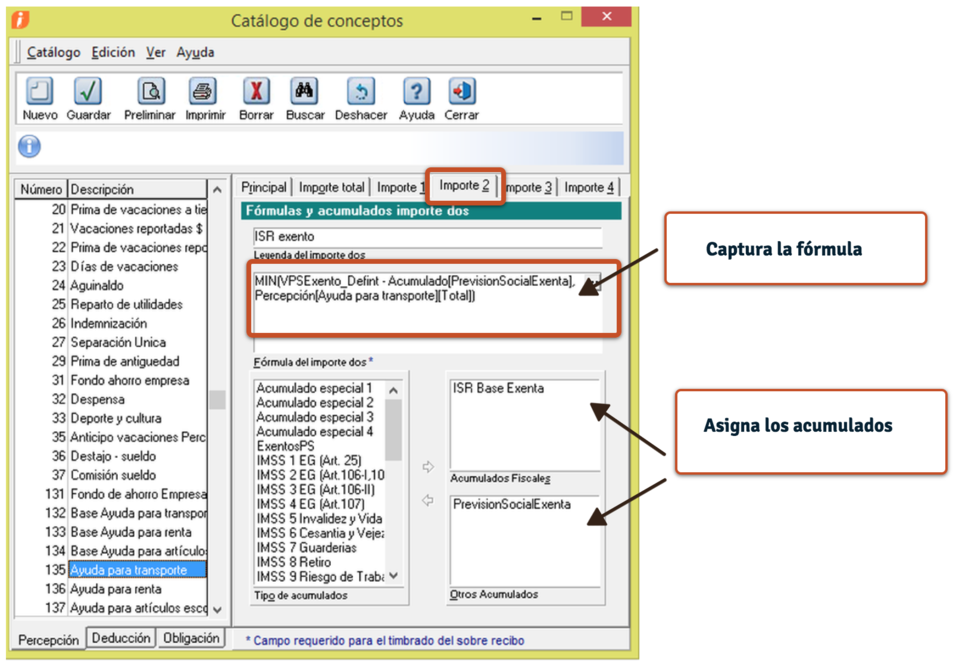Click the concept list scrollbar thumb

pyautogui.click(x=217, y=399)
